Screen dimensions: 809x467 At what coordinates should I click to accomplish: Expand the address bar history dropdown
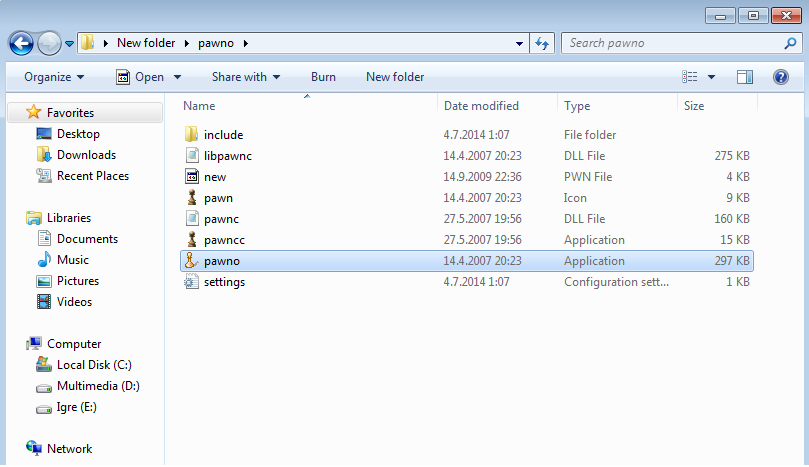pyautogui.click(x=519, y=43)
